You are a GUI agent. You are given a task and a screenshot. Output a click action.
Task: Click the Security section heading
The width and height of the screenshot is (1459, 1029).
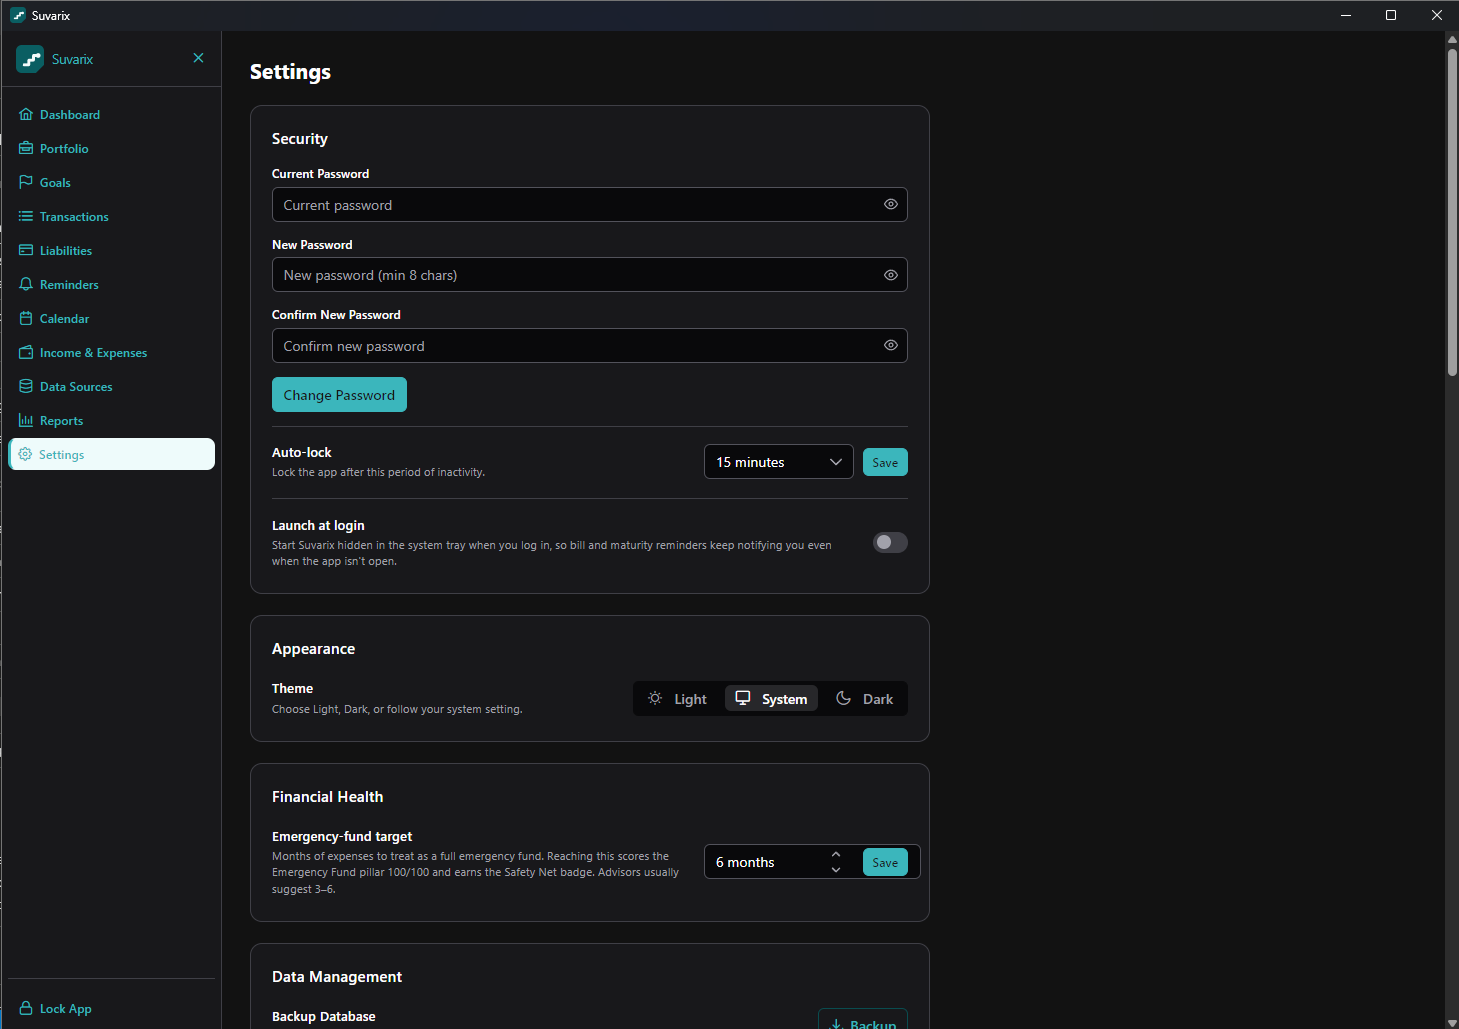300,138
